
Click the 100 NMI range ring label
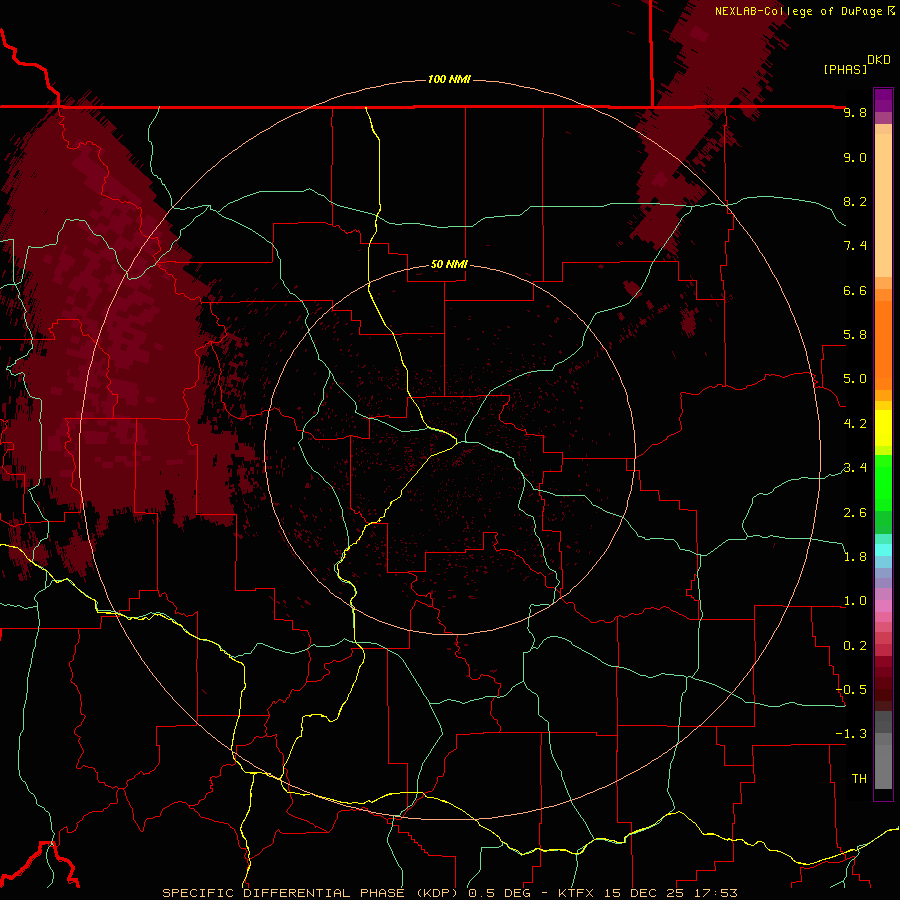(x=449, y=79)
